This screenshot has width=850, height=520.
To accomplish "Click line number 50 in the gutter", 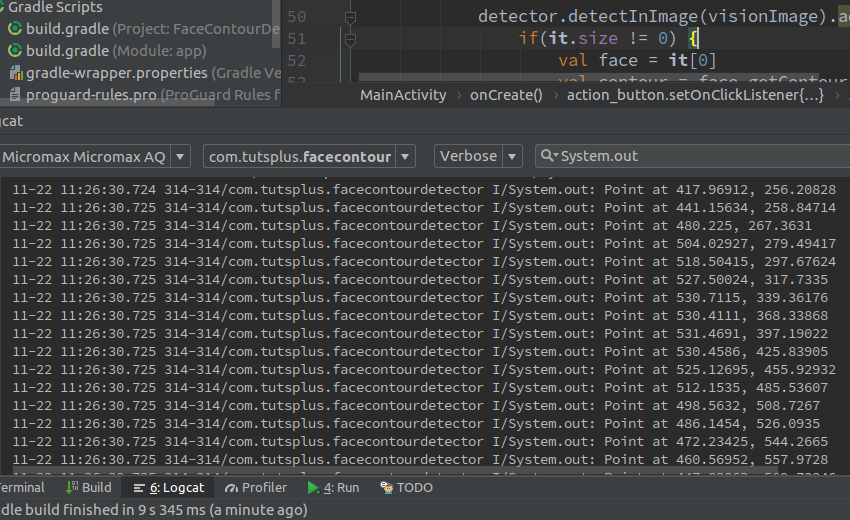I will tap(297, 17).
